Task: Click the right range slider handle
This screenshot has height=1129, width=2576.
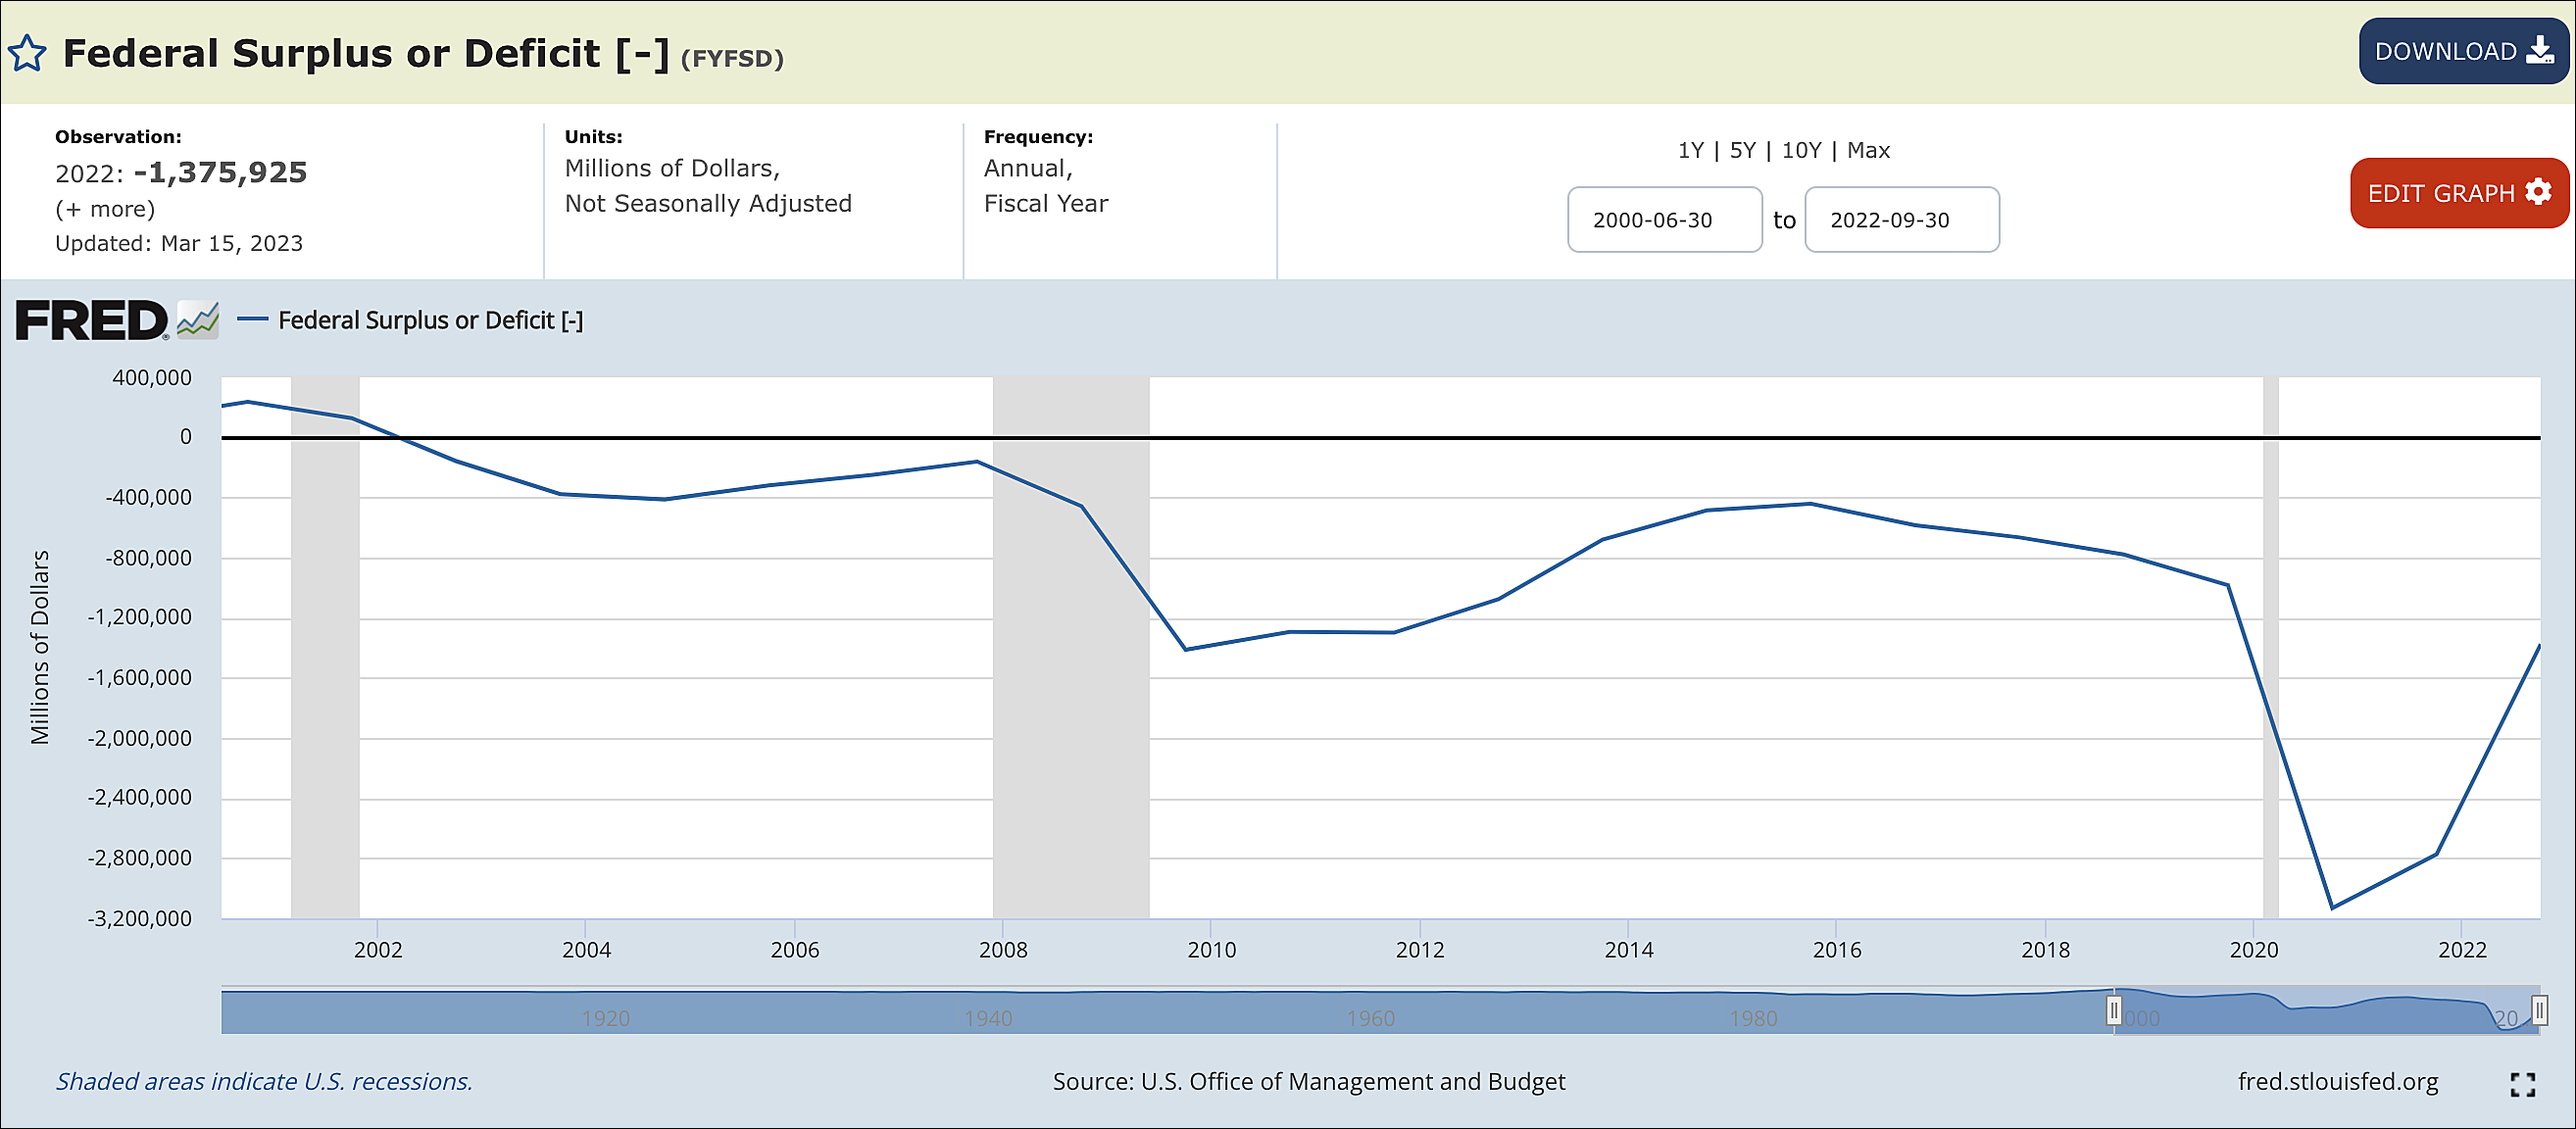Action: 2538,1010
